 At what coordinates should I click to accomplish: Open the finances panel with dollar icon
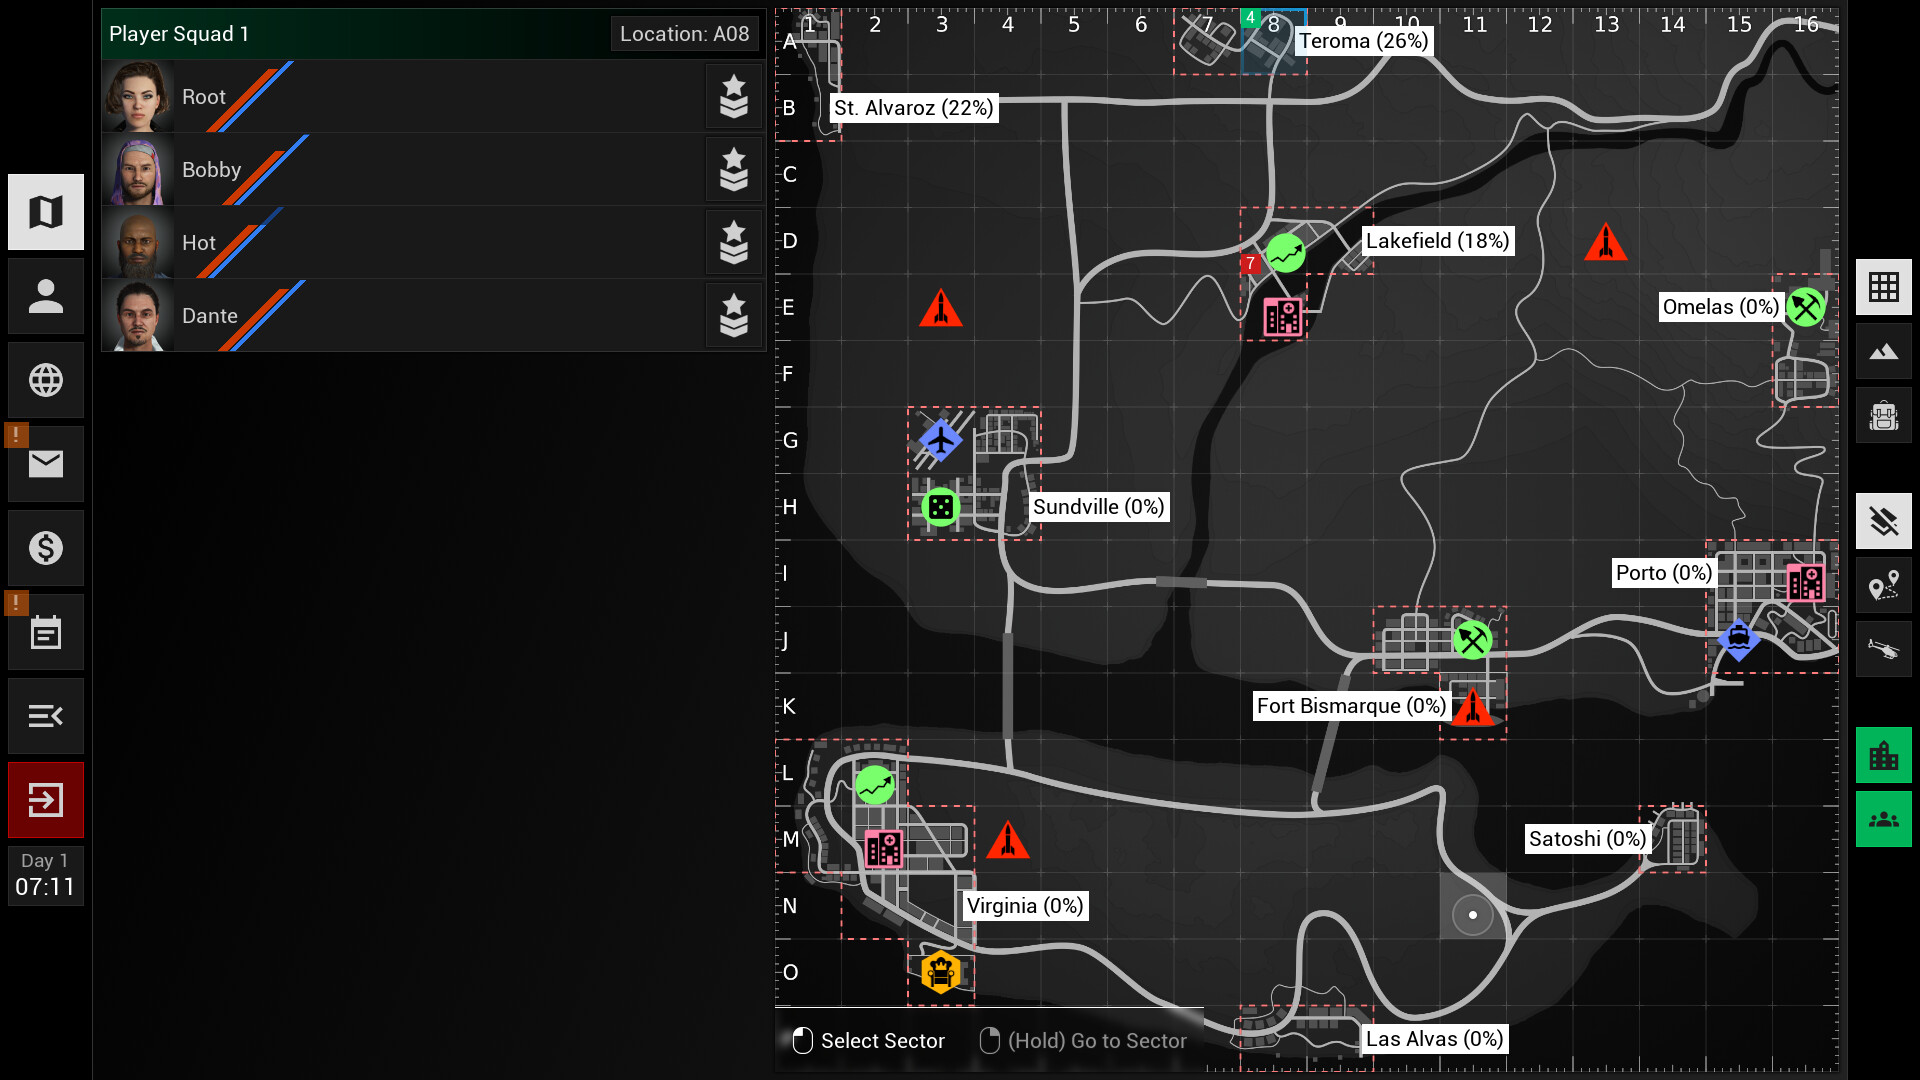[x=45, y=547]
